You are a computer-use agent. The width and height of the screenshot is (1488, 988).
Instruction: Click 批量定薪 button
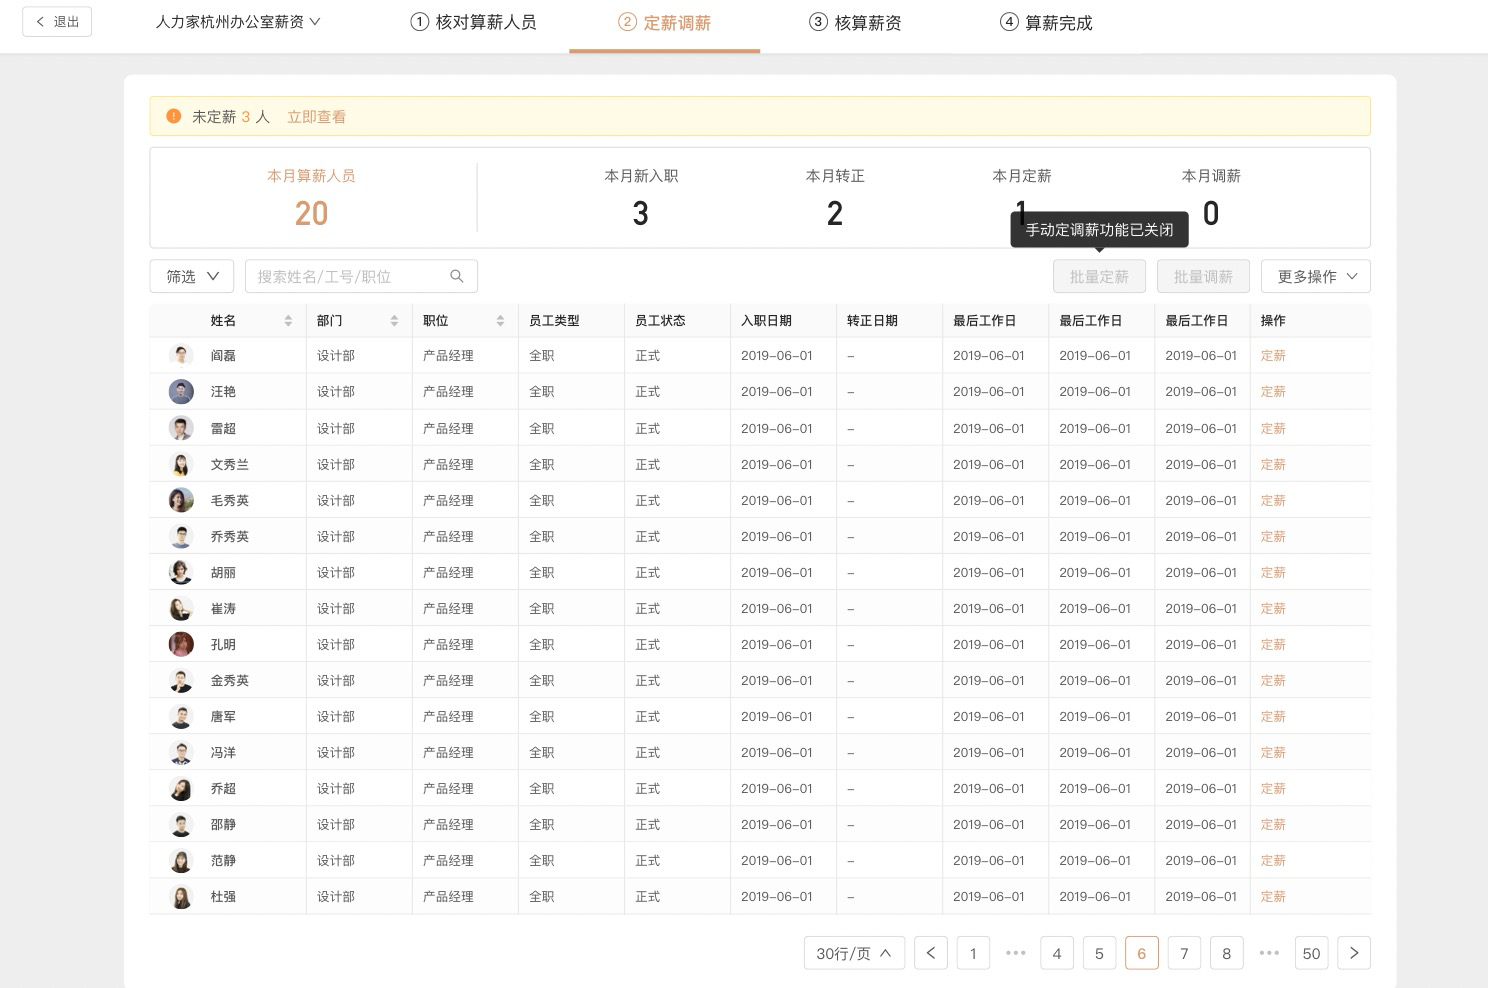1099,276
